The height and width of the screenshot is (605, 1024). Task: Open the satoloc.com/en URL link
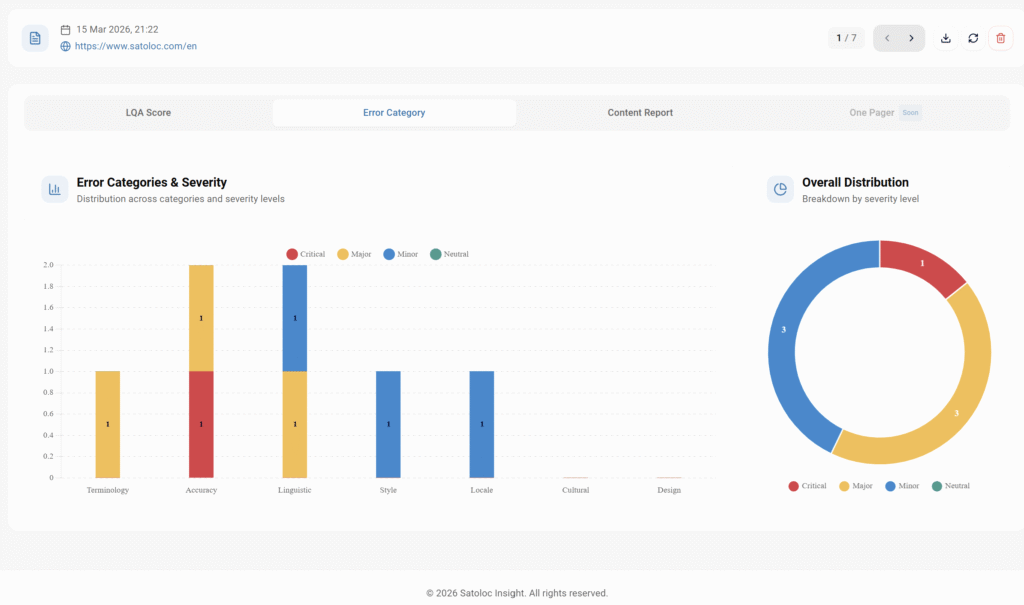(136, 46)
